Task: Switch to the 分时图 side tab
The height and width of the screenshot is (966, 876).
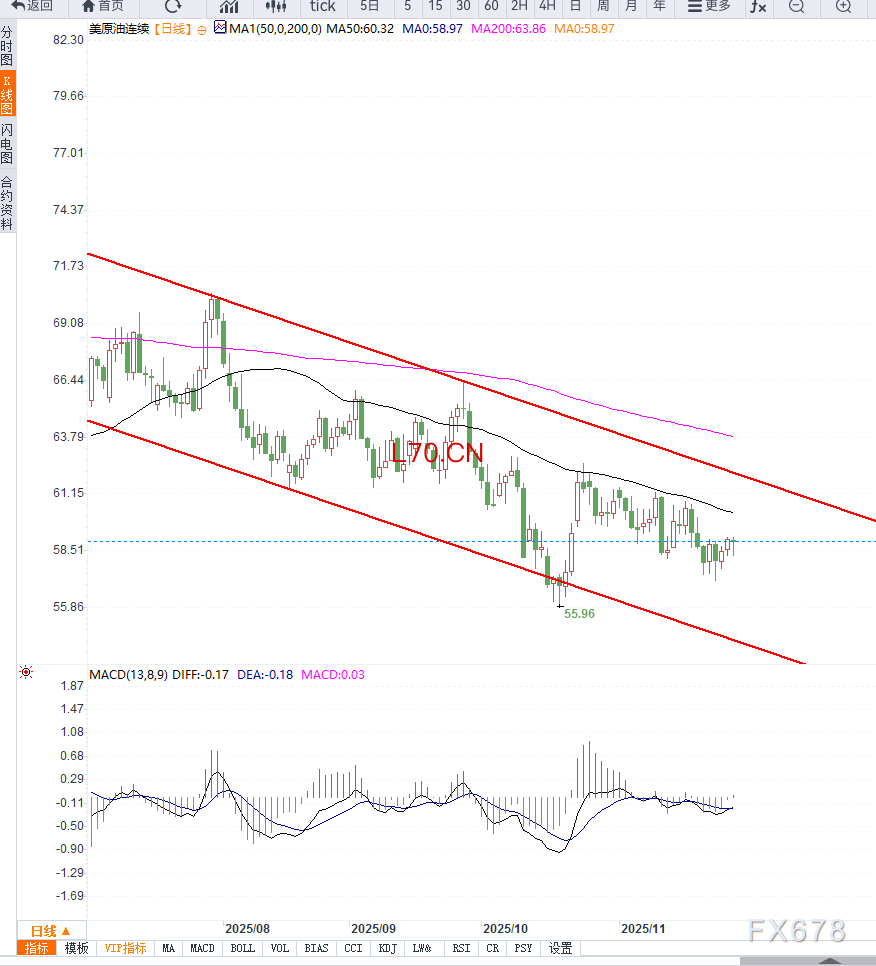Action: coord(7,47)
